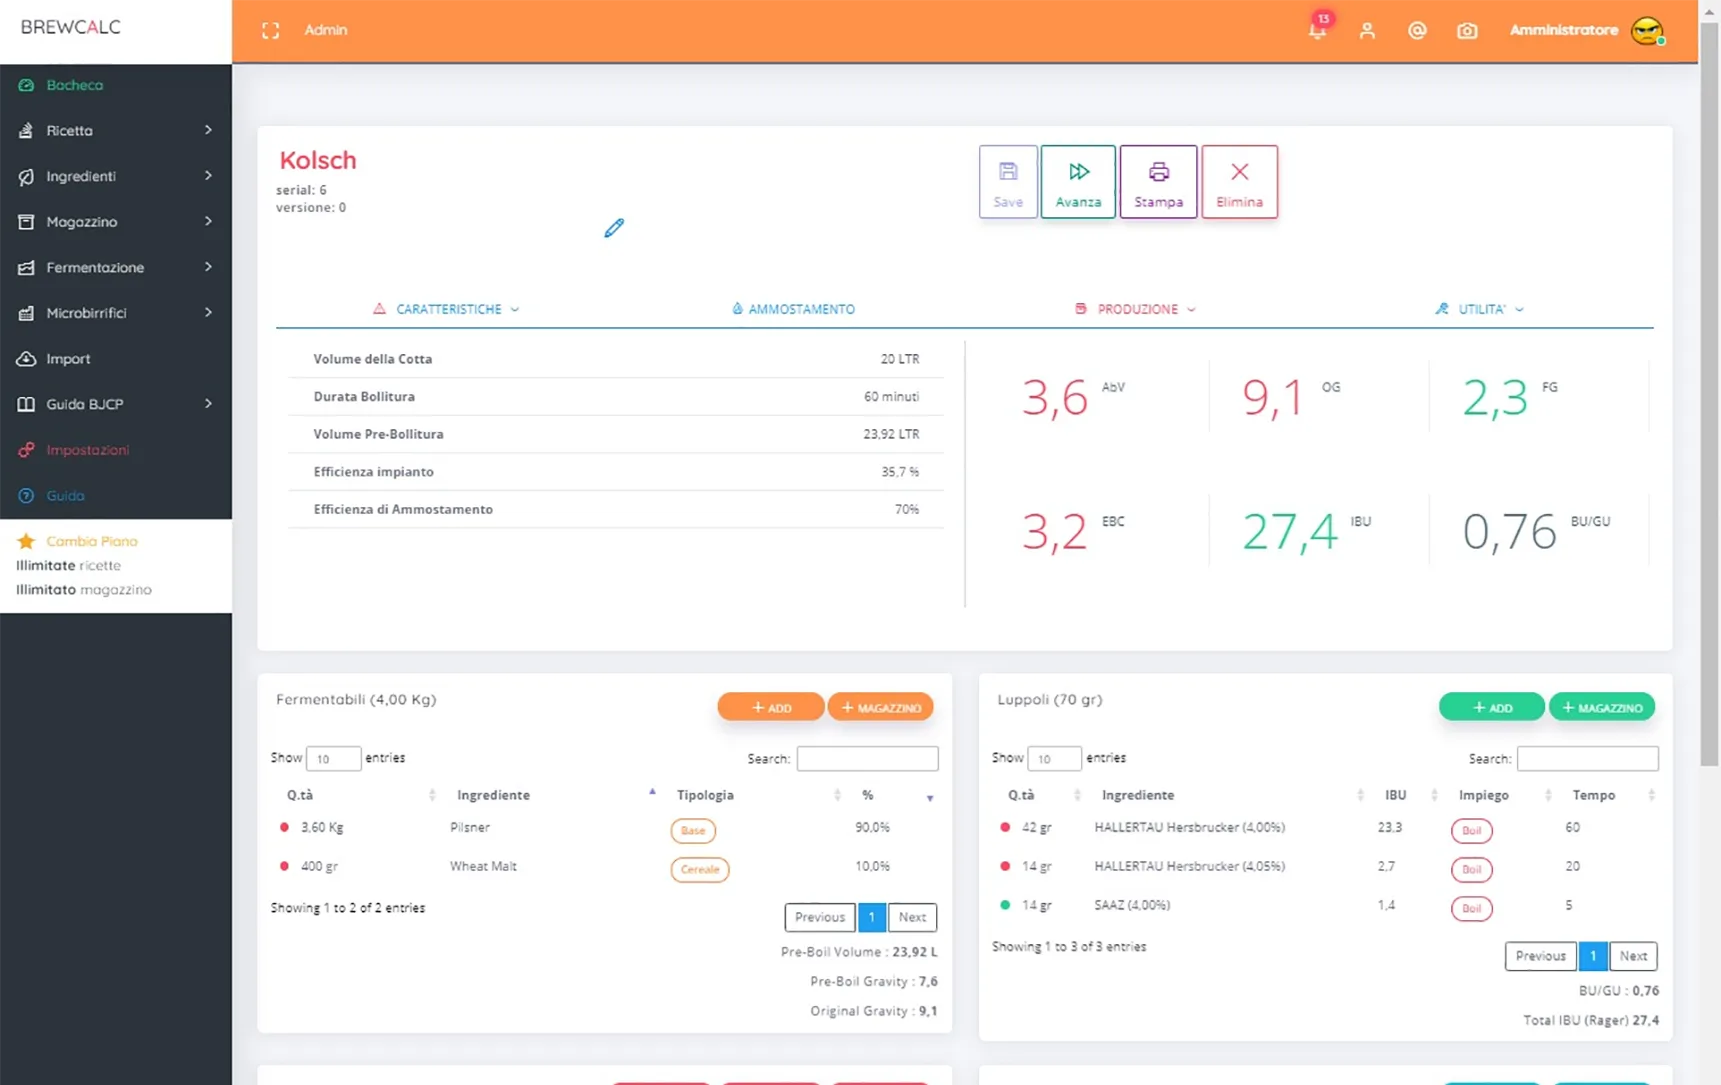Expand the Ricetta sidebar menu

(x=116, y=130)
